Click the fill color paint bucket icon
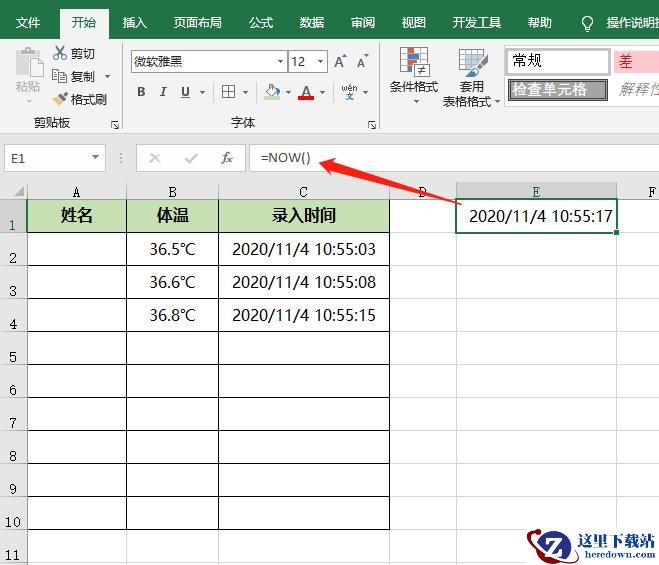This screenshot has height=565, width=659. [272, 92]
